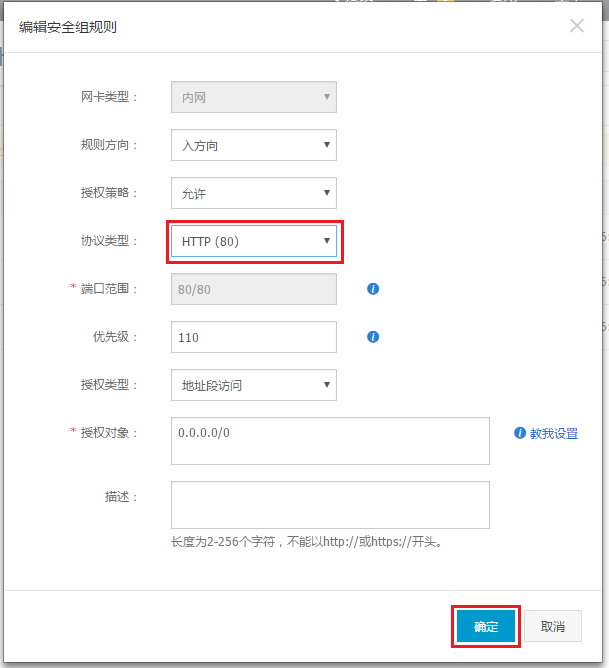Open the 教我设置 help link
Image resolution: width=609 pixels, height=668 pixels.
pyautogui.click(x=554, y=434)
